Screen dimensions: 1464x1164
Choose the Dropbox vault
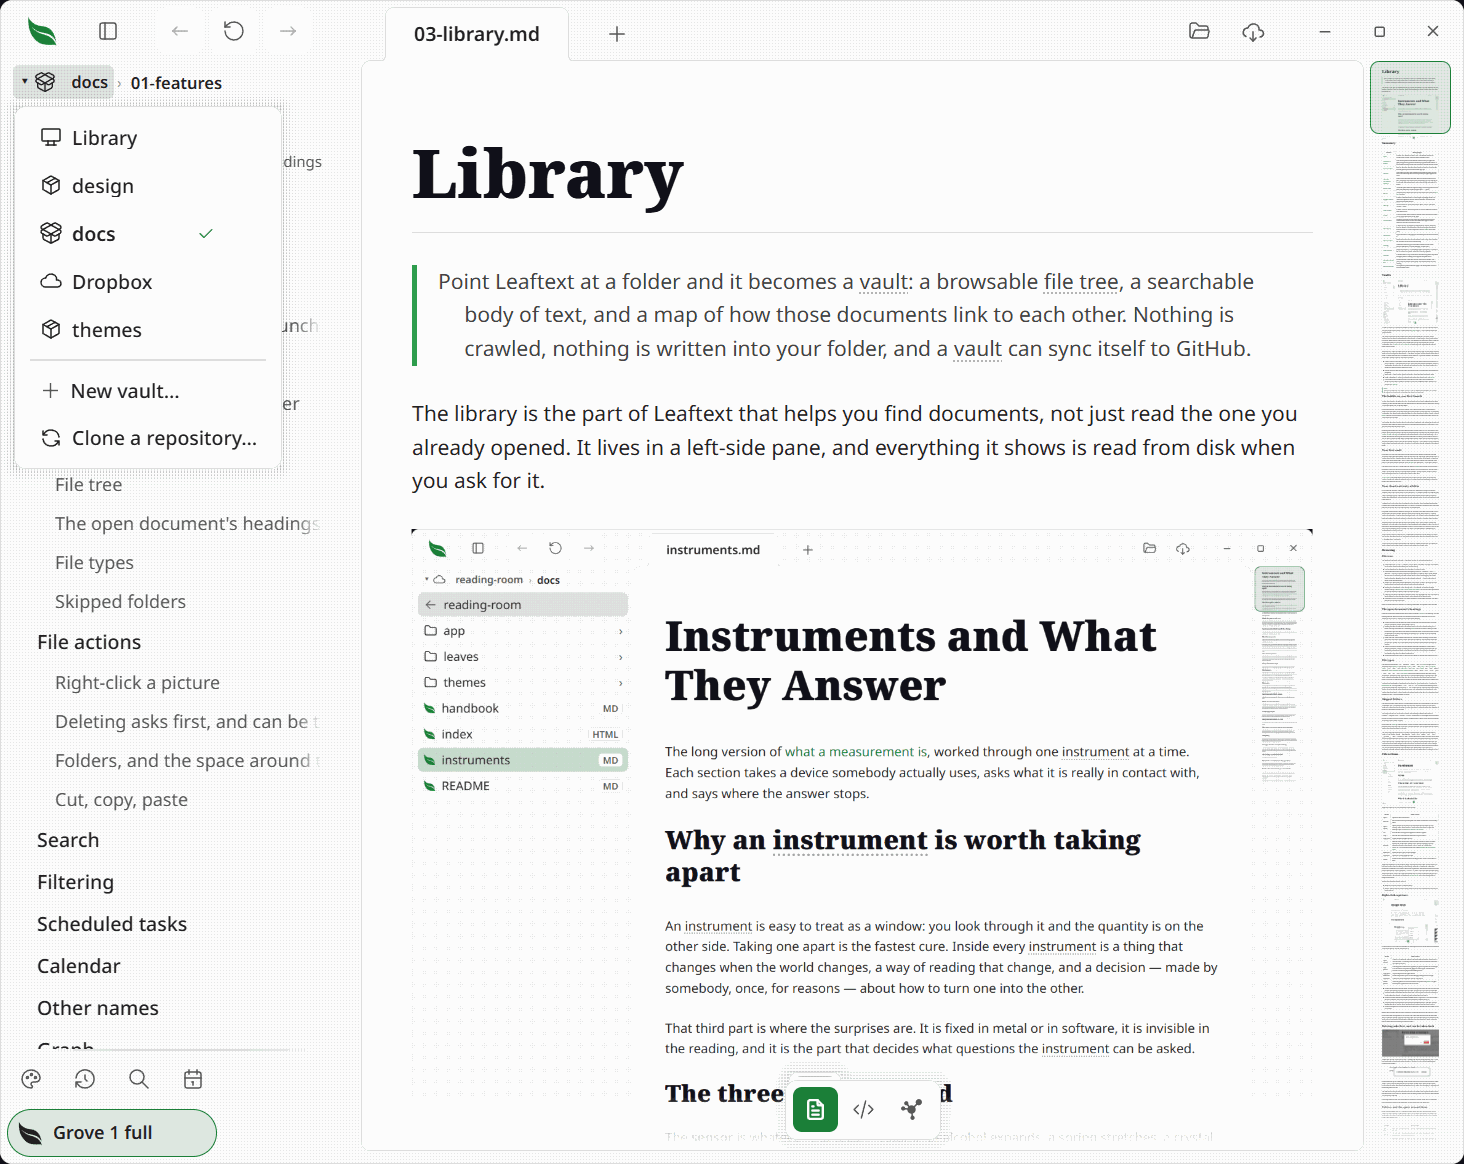point(148,282)
